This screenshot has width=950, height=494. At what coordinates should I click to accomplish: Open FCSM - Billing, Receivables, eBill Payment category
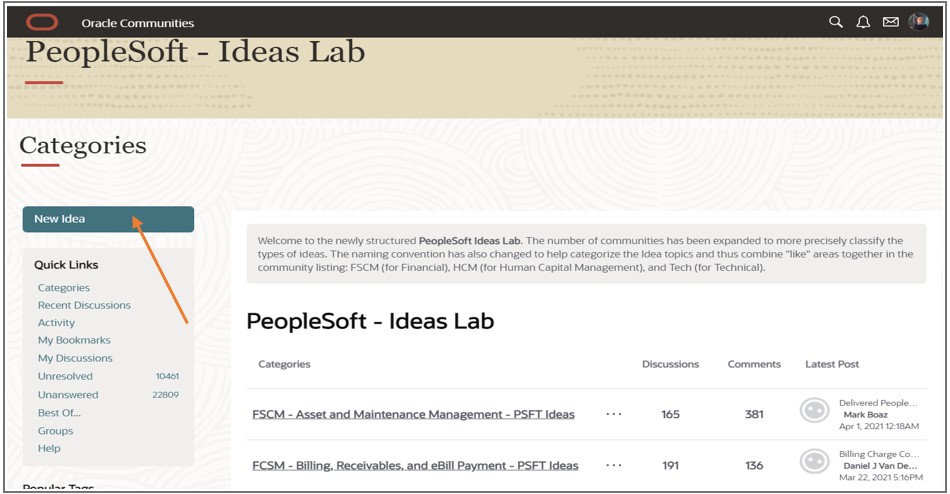pos(415,465)
